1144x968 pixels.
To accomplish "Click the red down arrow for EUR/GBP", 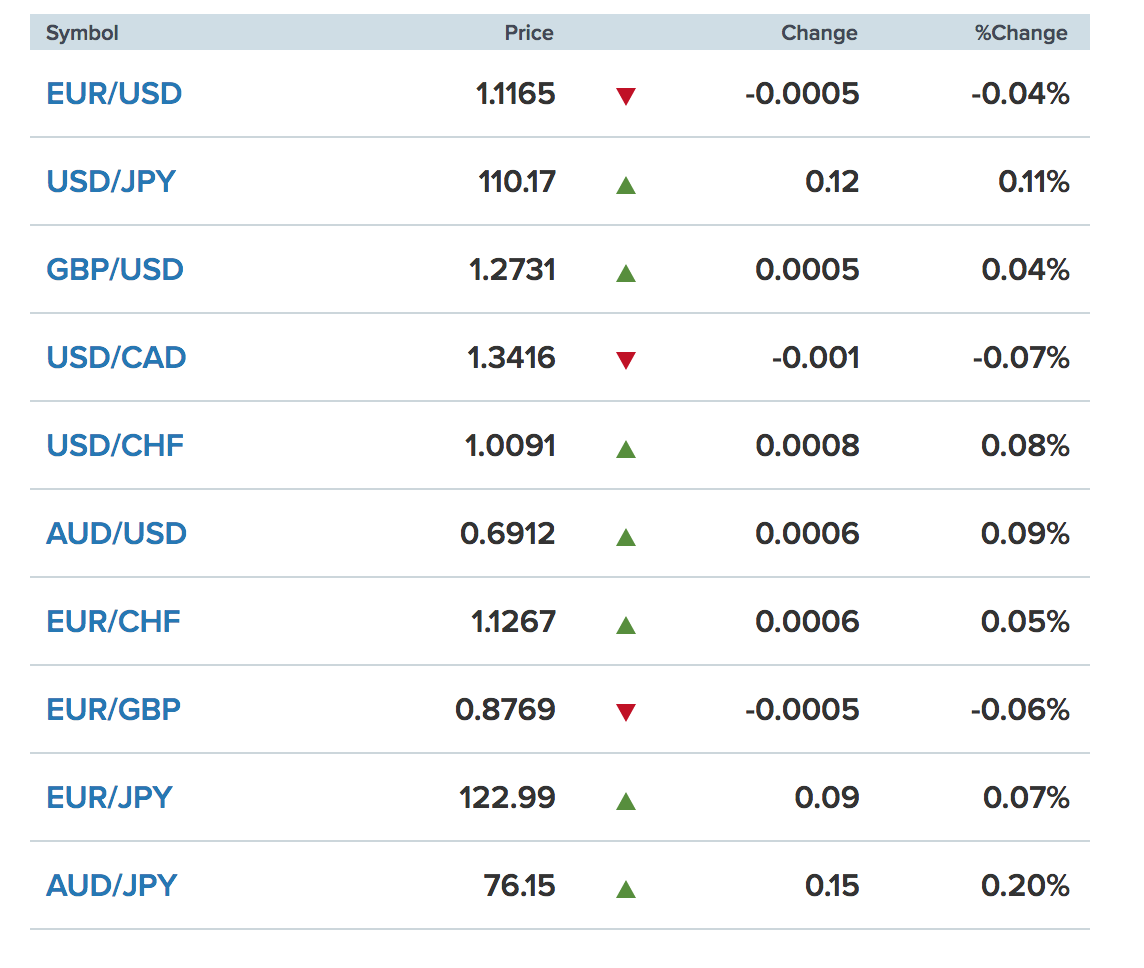I will (x=625, y=712).
